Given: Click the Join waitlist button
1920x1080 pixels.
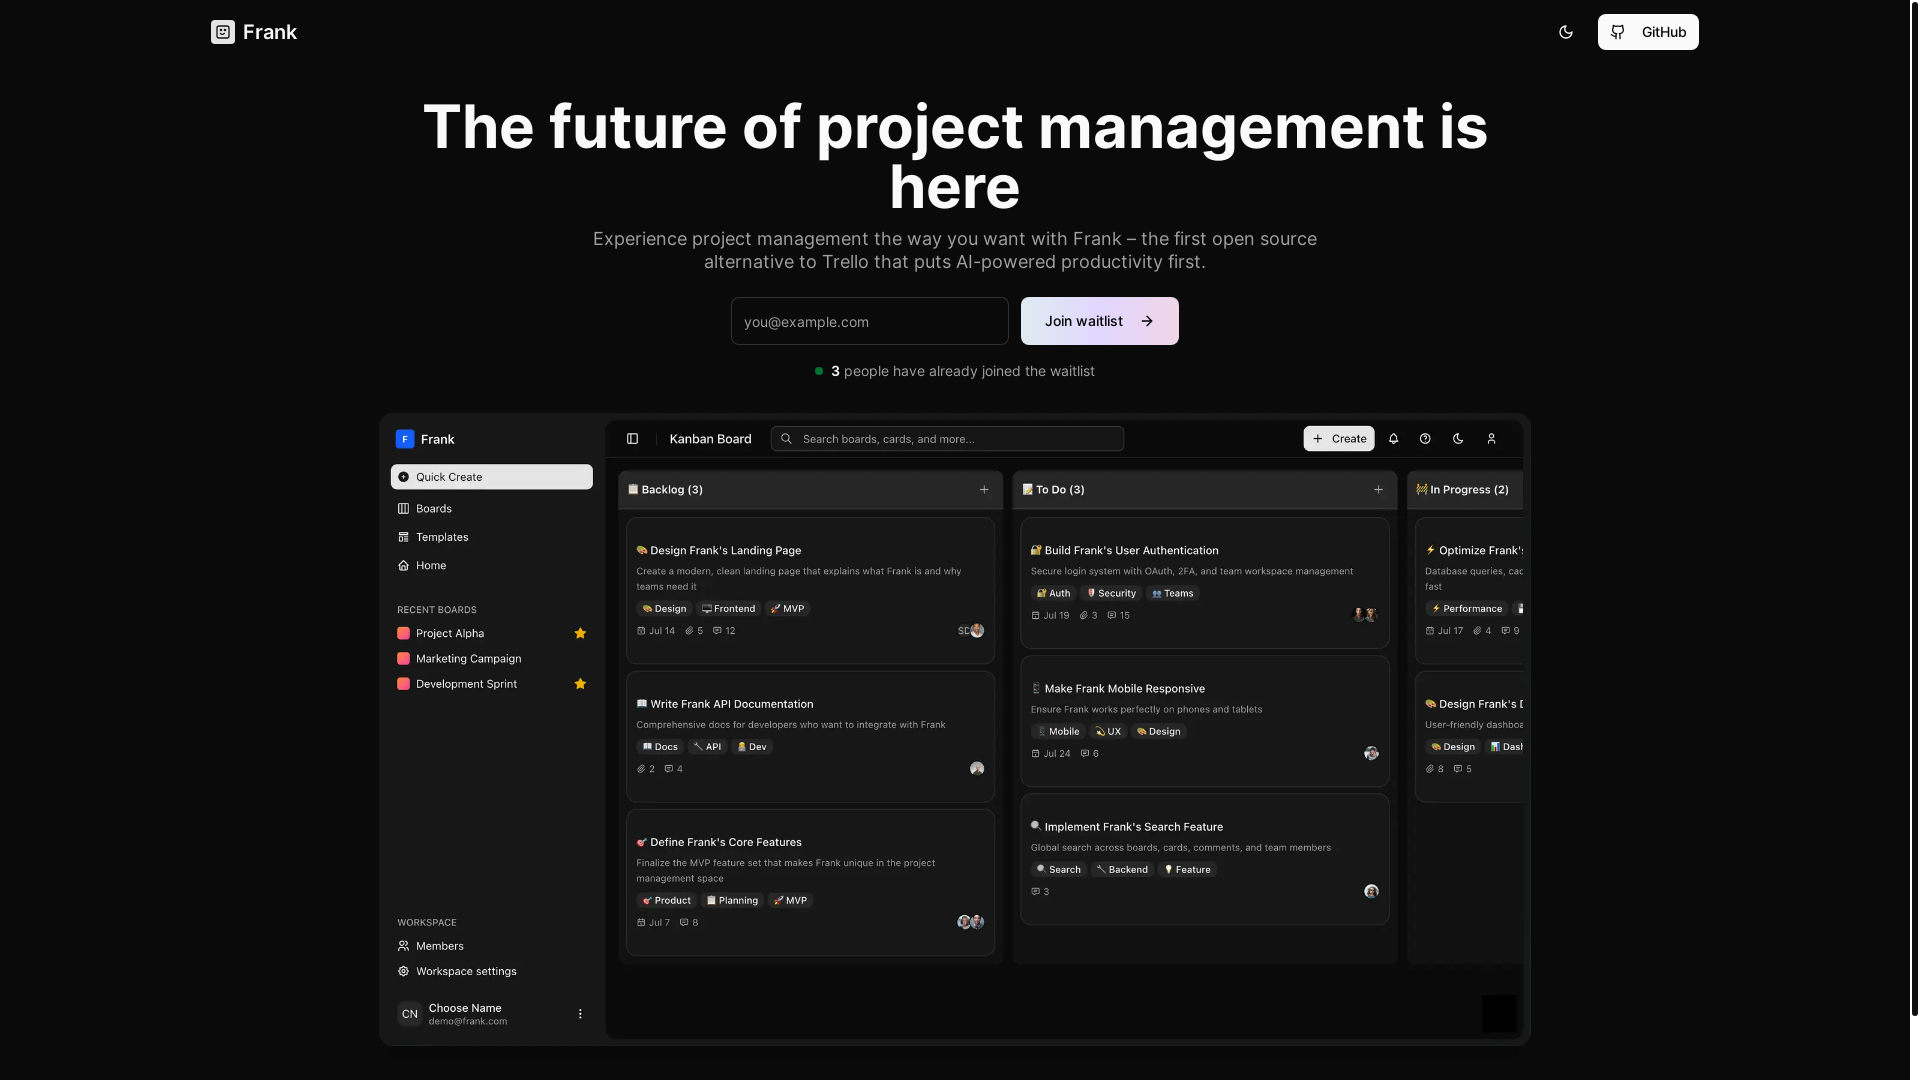Looking at the screenshot, I should coord(1100,321).
